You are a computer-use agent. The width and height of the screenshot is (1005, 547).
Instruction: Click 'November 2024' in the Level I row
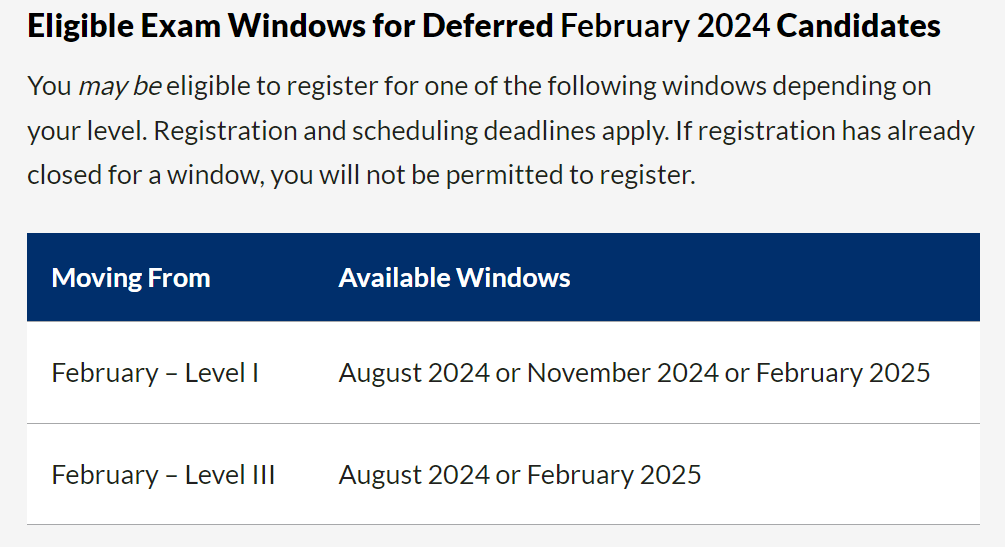(x=622, y=373)
